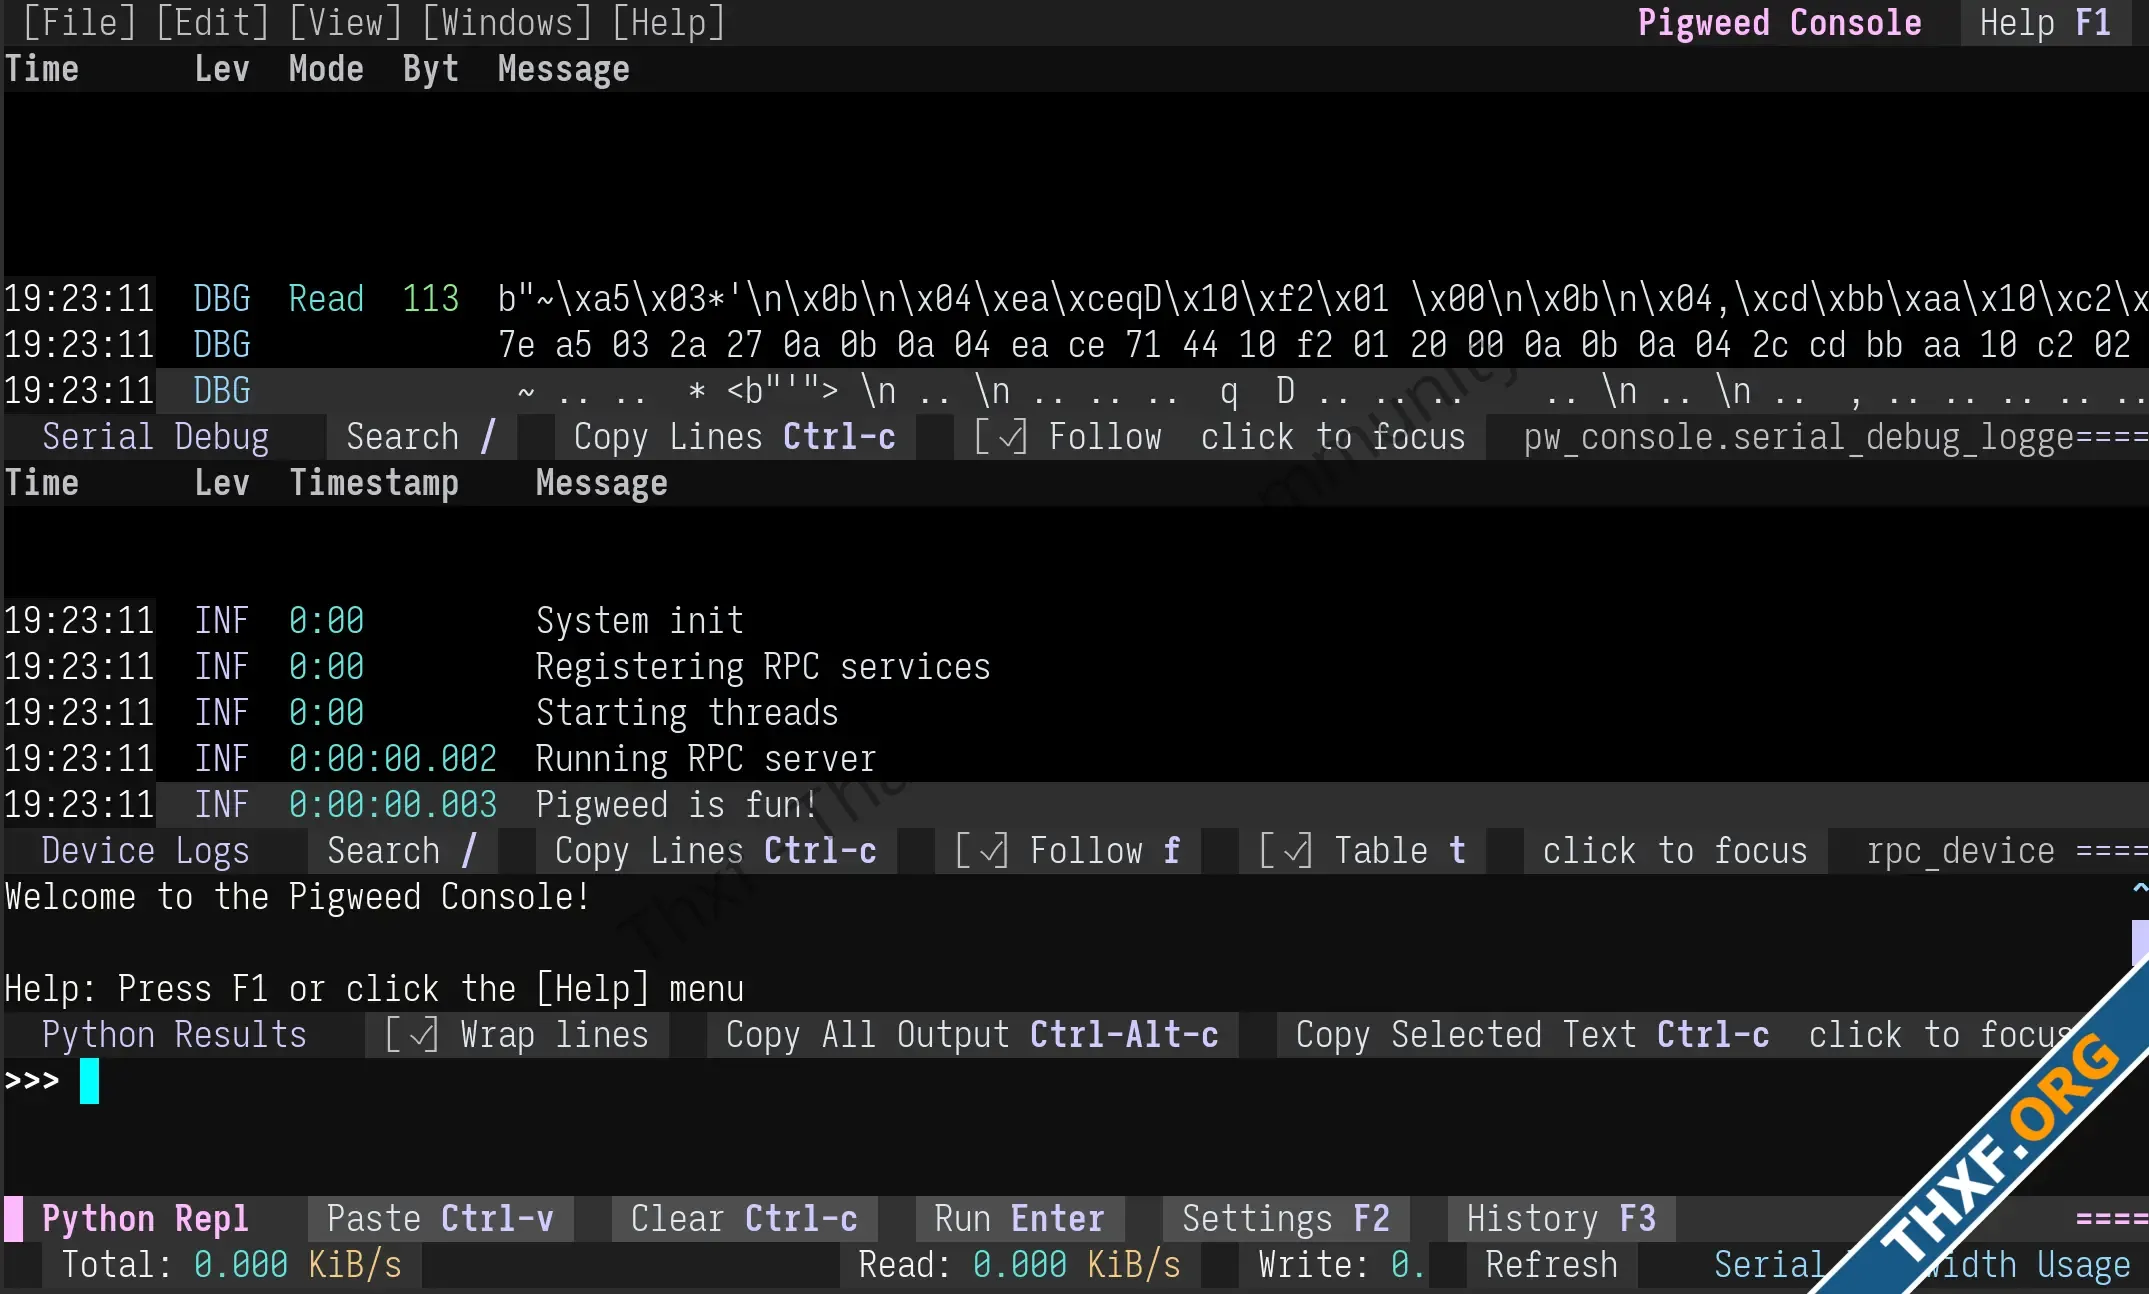This screenshot has width=2149, height=1294.
Task: Click Run Enter button
Action: pos(1019,1219)
